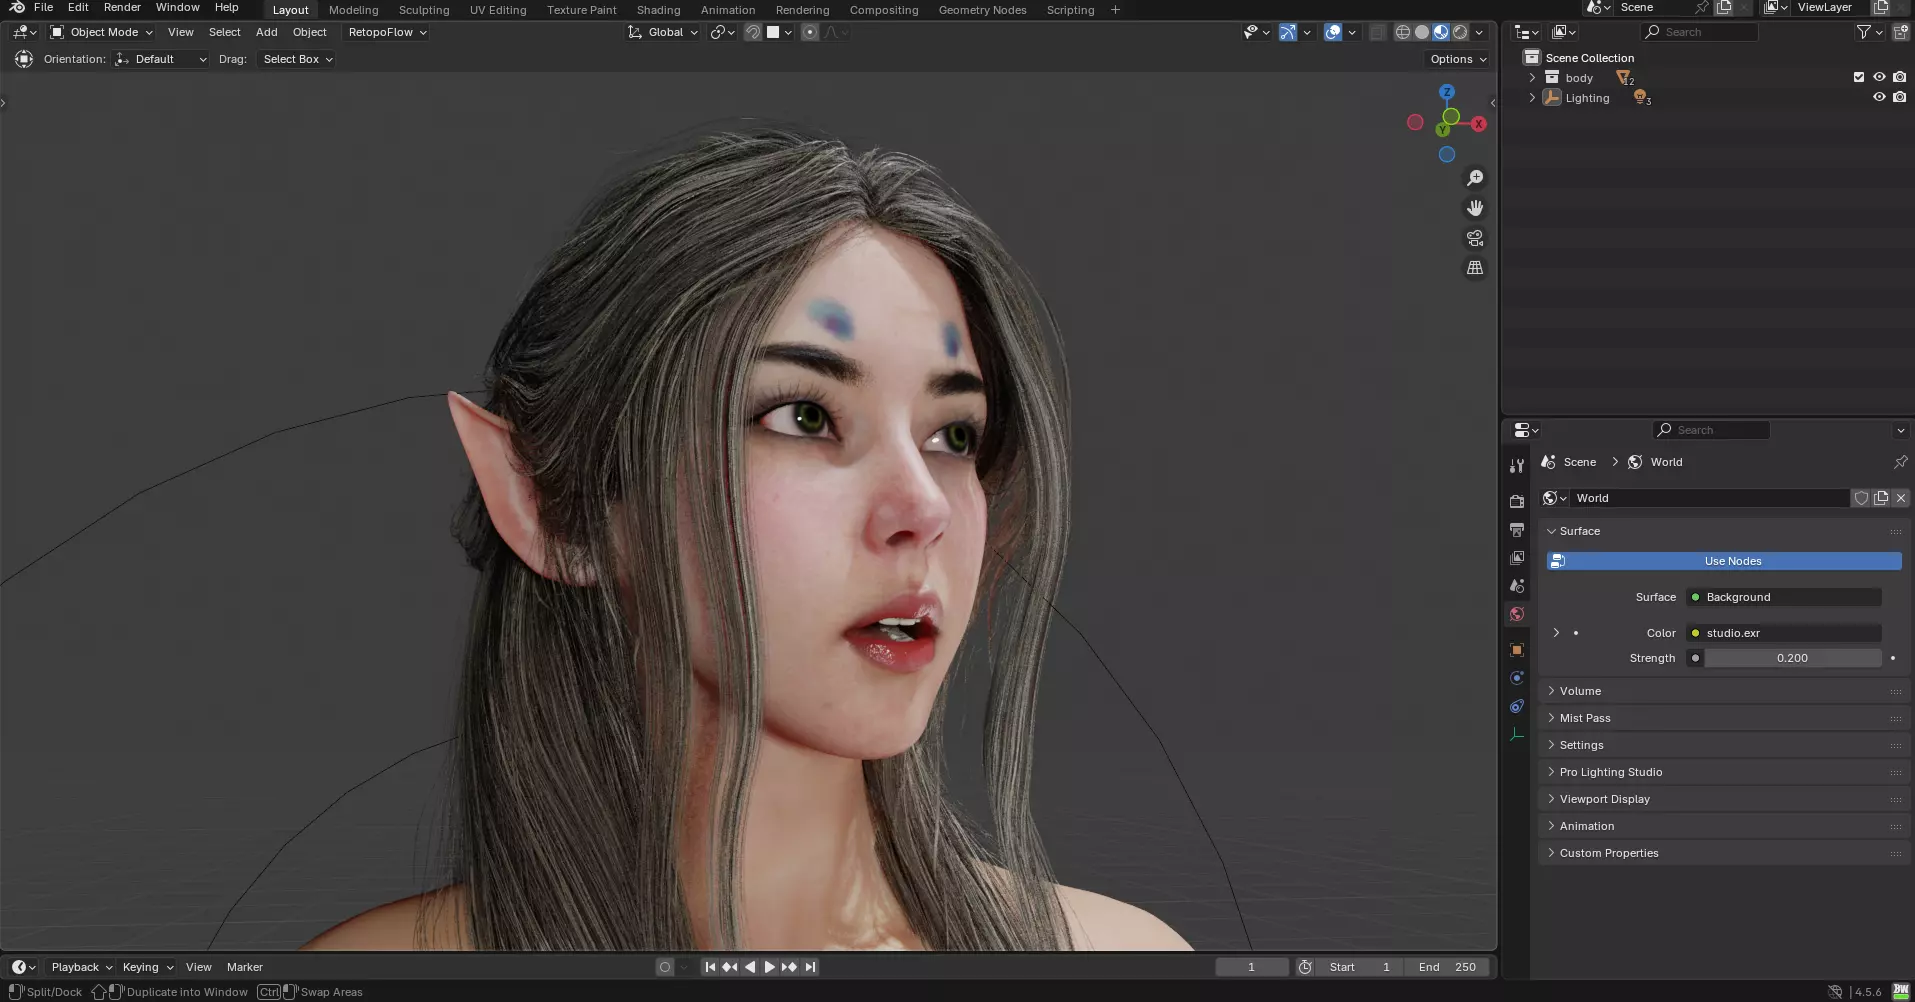
Task: Click Background surface shader field
Action: (x=1784, y=597)
